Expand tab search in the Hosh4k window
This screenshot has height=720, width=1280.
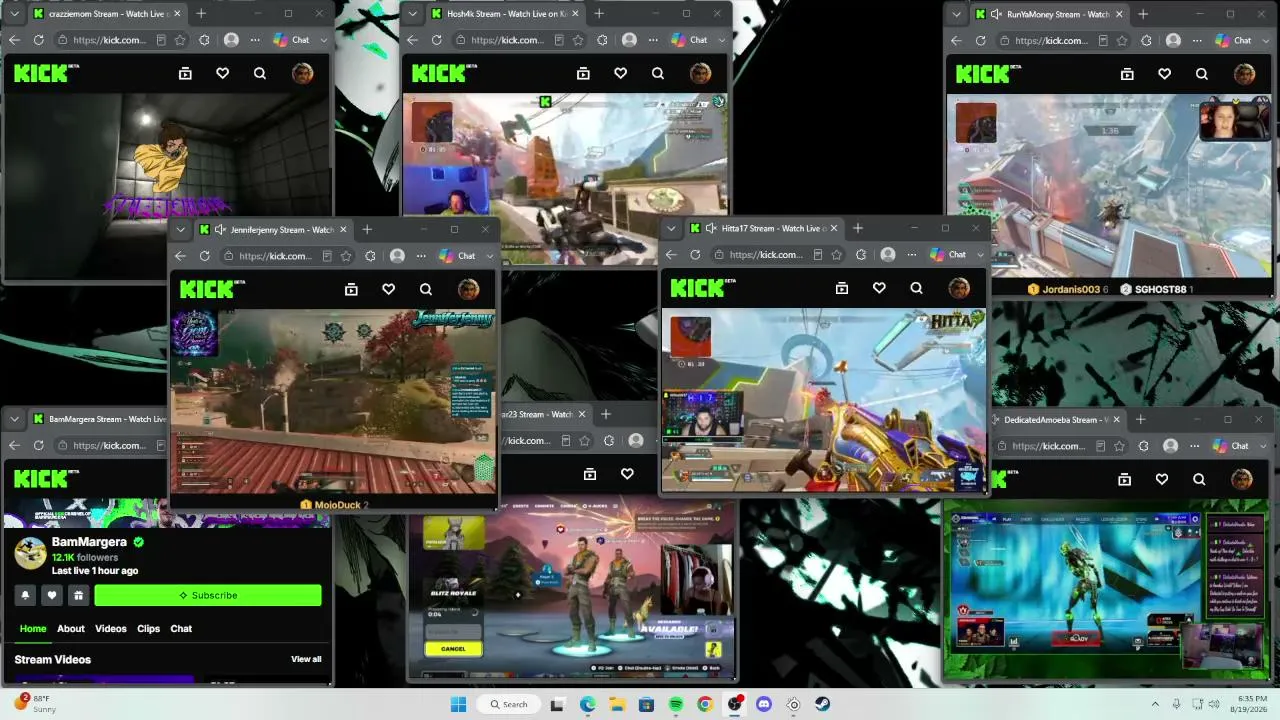pos(412,14)
